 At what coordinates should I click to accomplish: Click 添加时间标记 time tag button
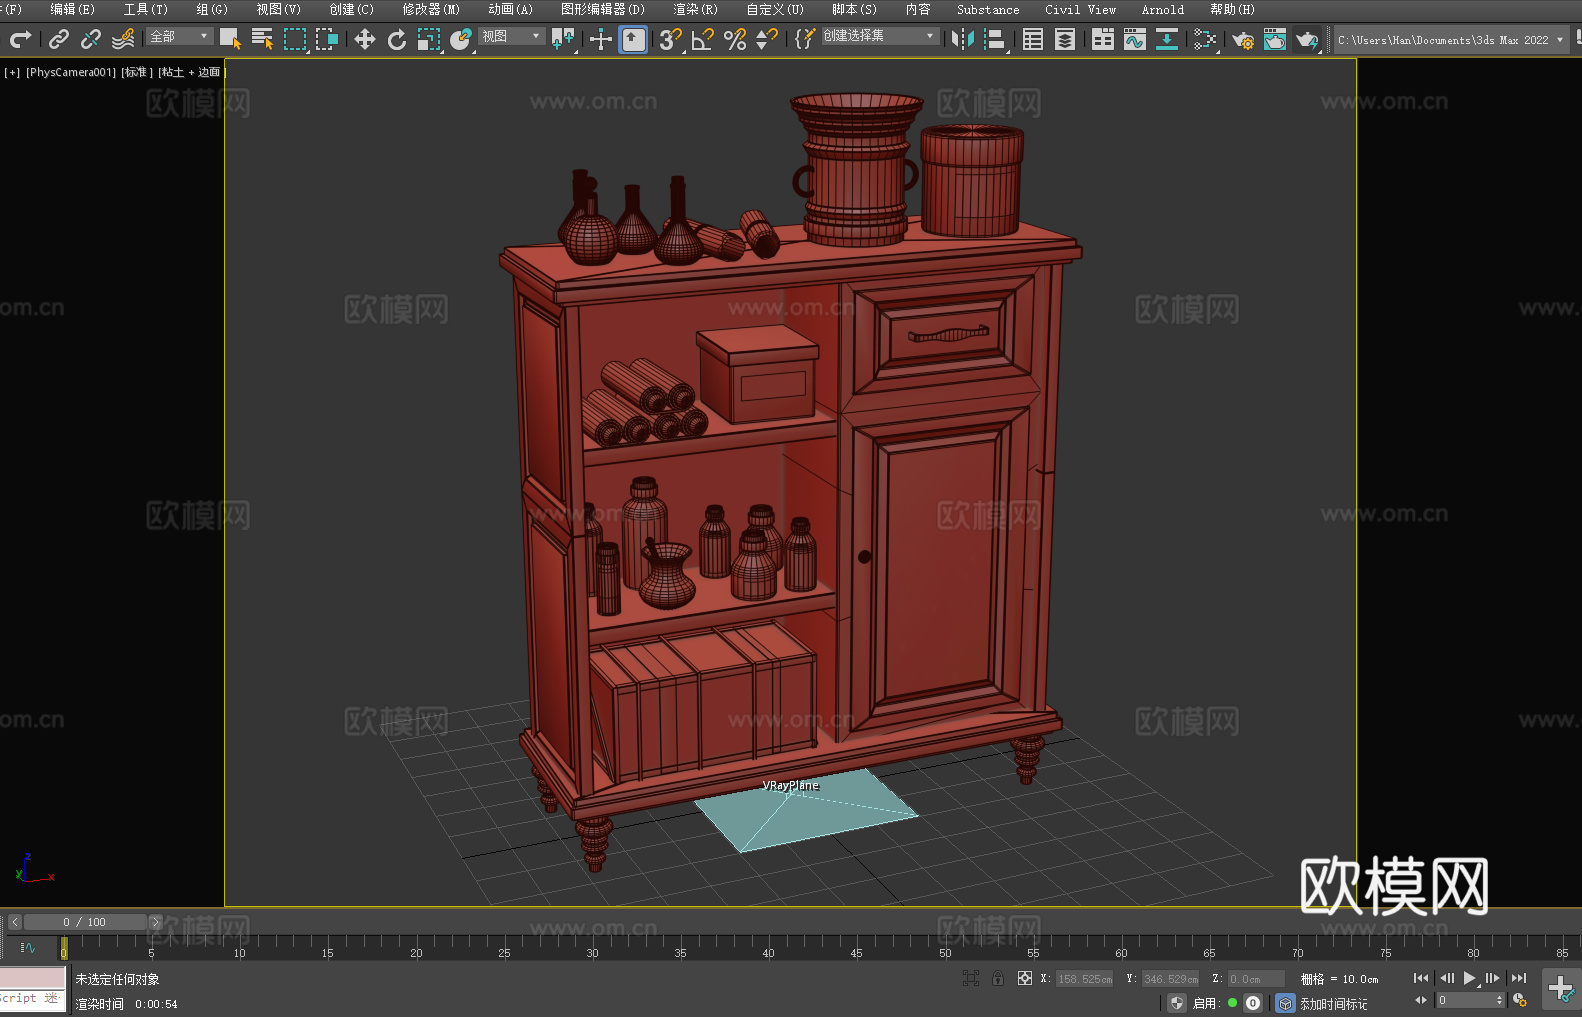[x=1333, y=1004]
